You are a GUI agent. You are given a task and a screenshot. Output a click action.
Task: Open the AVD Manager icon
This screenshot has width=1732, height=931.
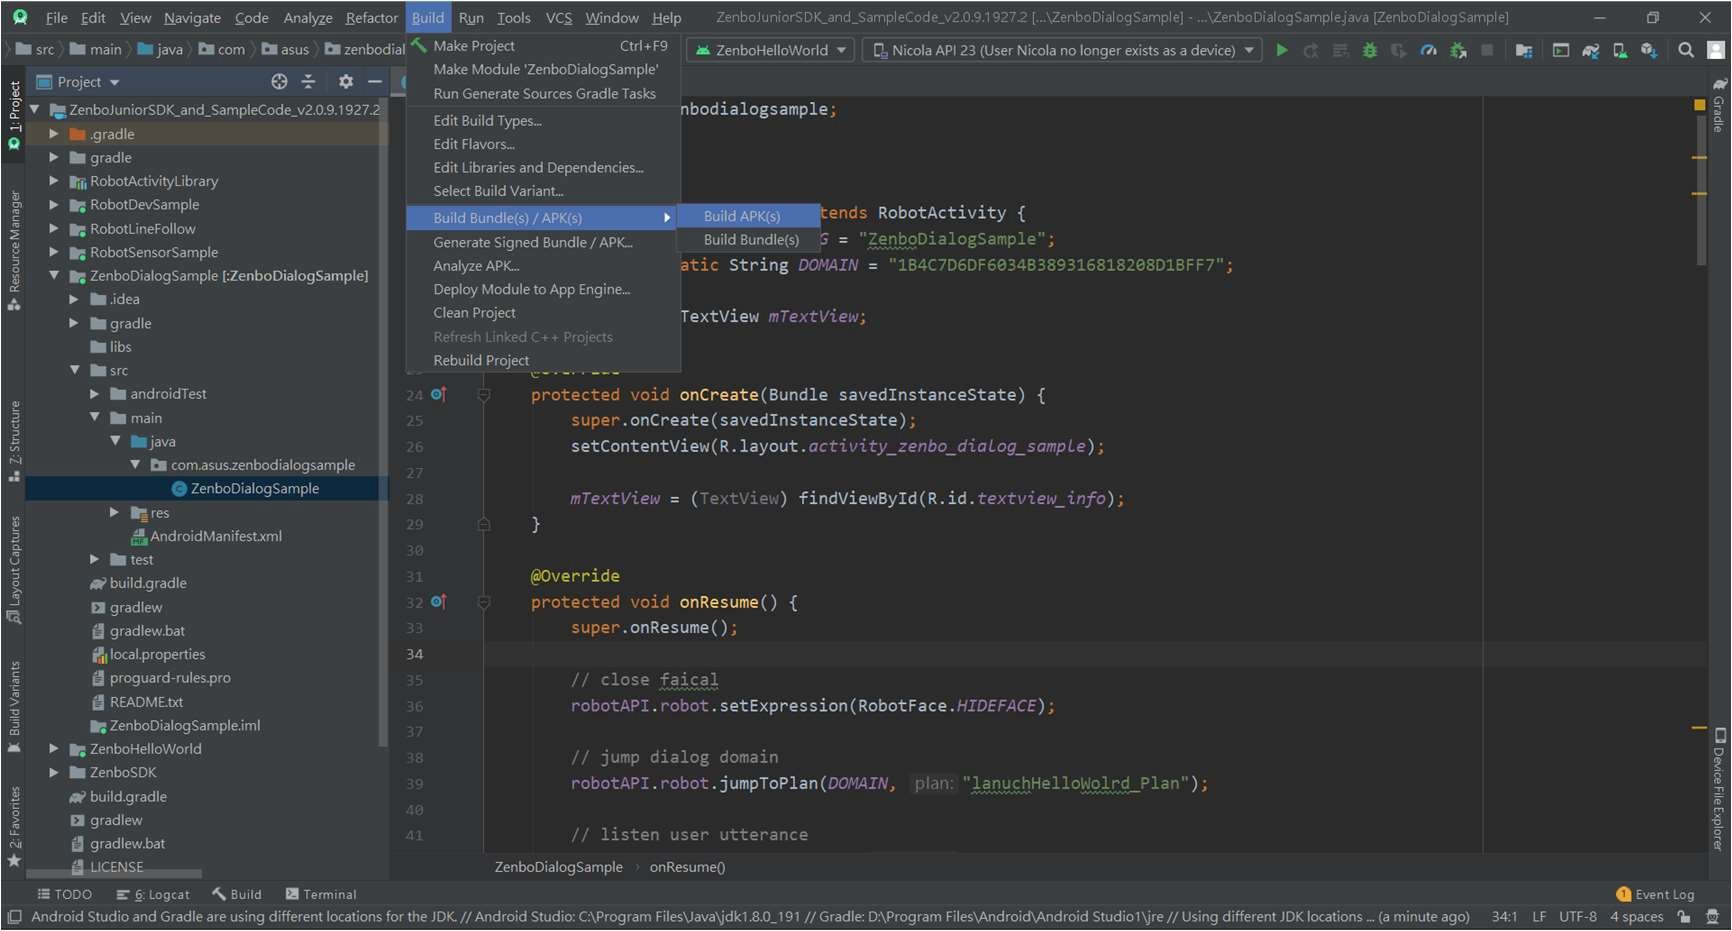click(x=1620, y=50)
